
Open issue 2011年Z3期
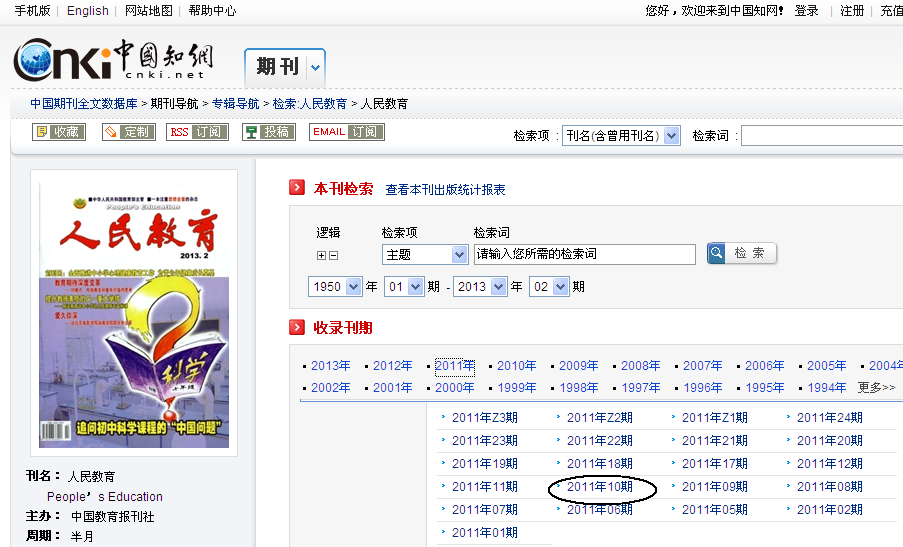(484, 417)
